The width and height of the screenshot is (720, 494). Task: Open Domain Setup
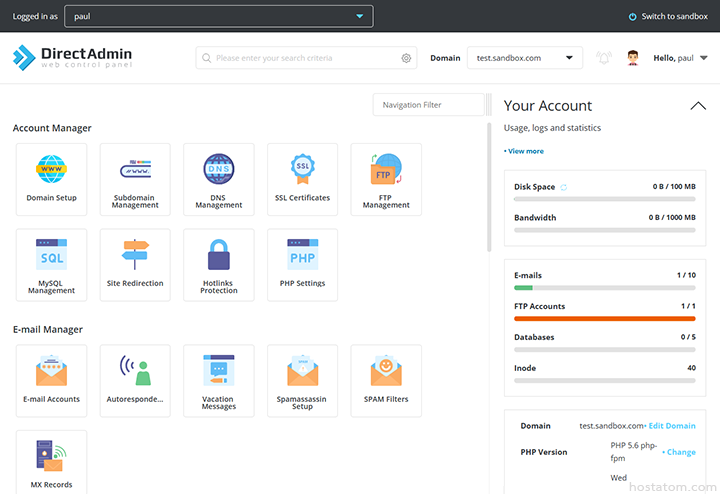click(x=51, y=179)
